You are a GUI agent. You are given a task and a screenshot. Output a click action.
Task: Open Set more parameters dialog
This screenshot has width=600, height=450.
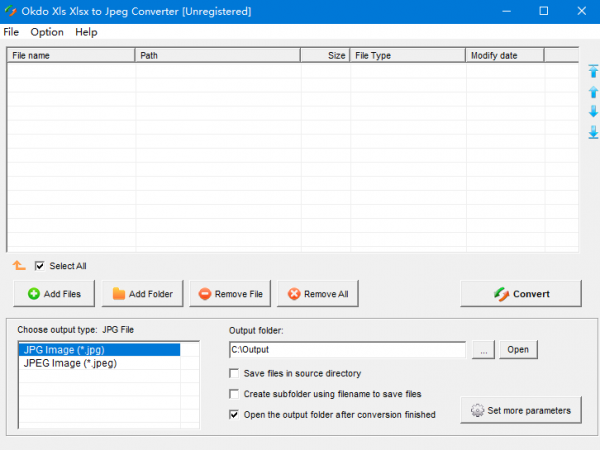[x=521, y=410]
